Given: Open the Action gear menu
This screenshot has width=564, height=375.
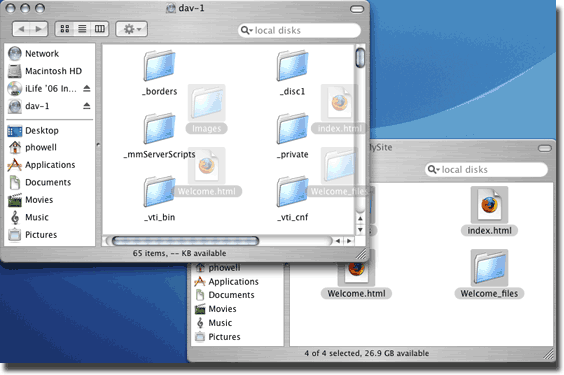Looking at the screenshot, I should 132,29.
